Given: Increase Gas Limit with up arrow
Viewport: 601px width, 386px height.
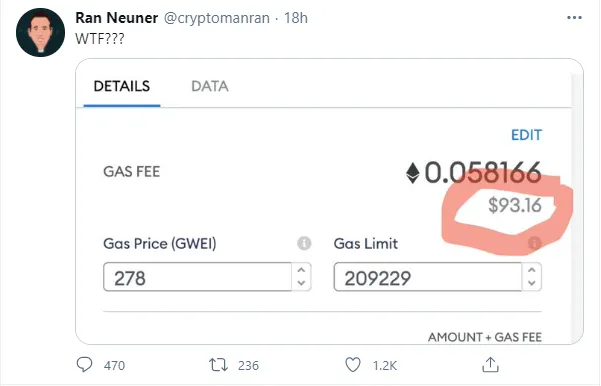Looking at the screenshot, I should (532, 270).
